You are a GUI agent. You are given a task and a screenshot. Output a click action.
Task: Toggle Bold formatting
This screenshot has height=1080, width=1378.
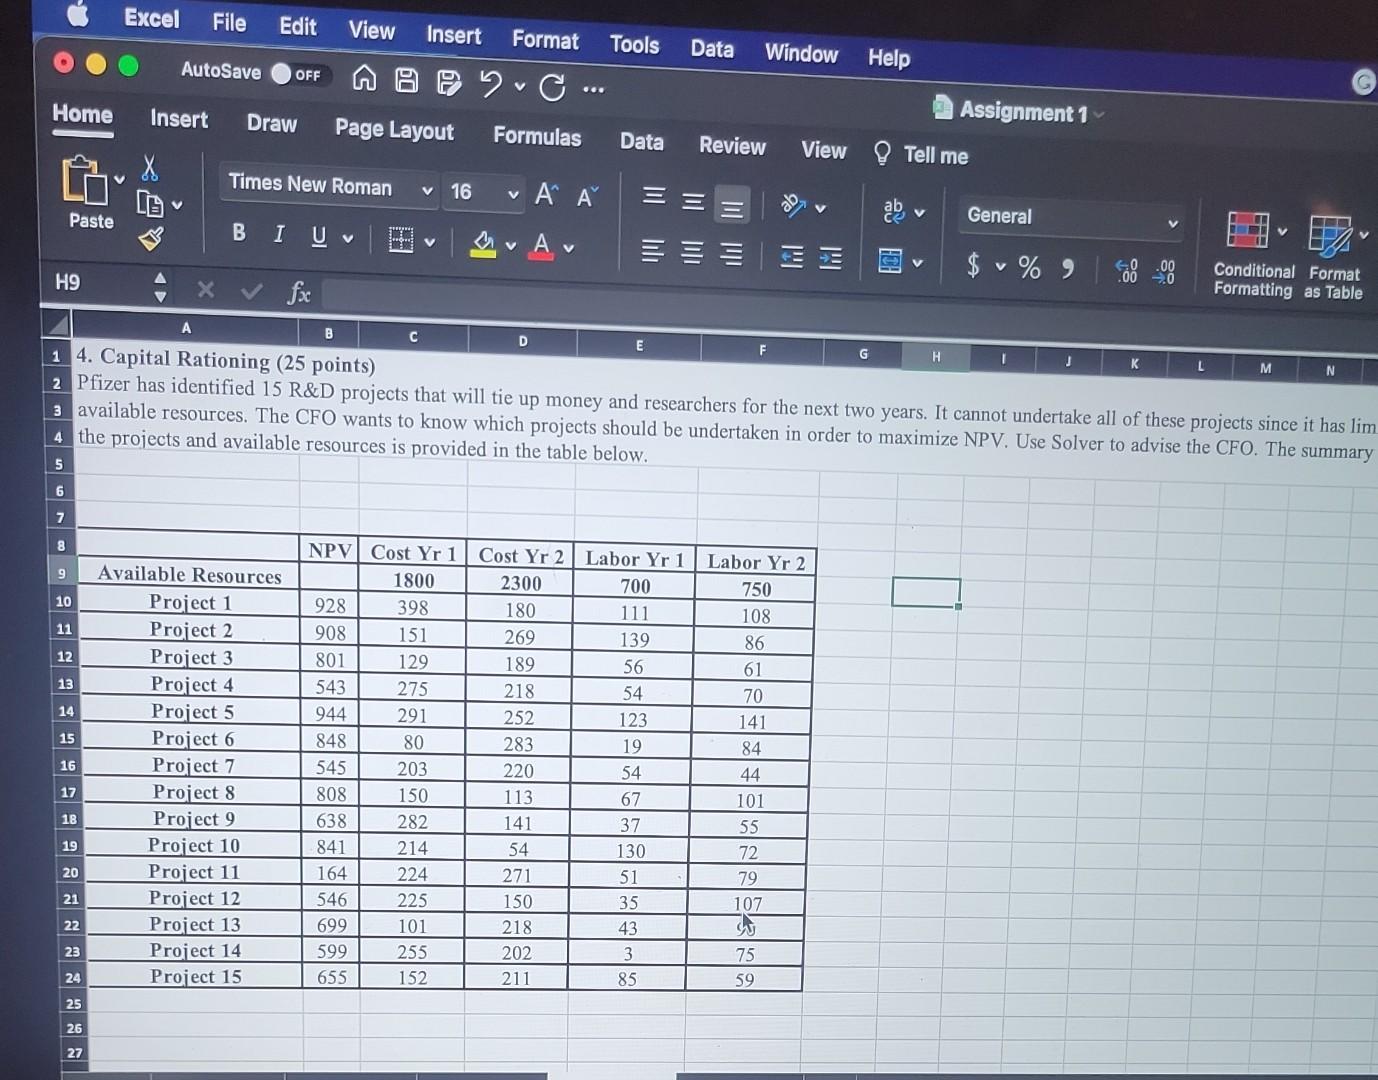coord(239,232)
